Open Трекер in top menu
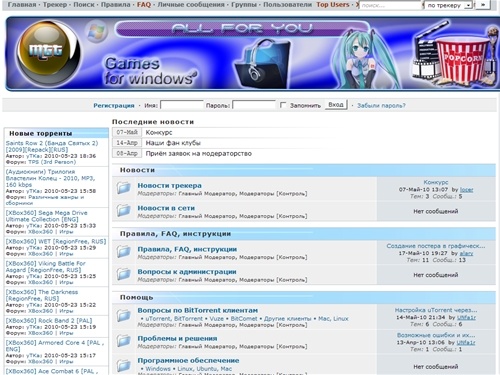This screenshot has height=375, width=500. click(55, 5)
